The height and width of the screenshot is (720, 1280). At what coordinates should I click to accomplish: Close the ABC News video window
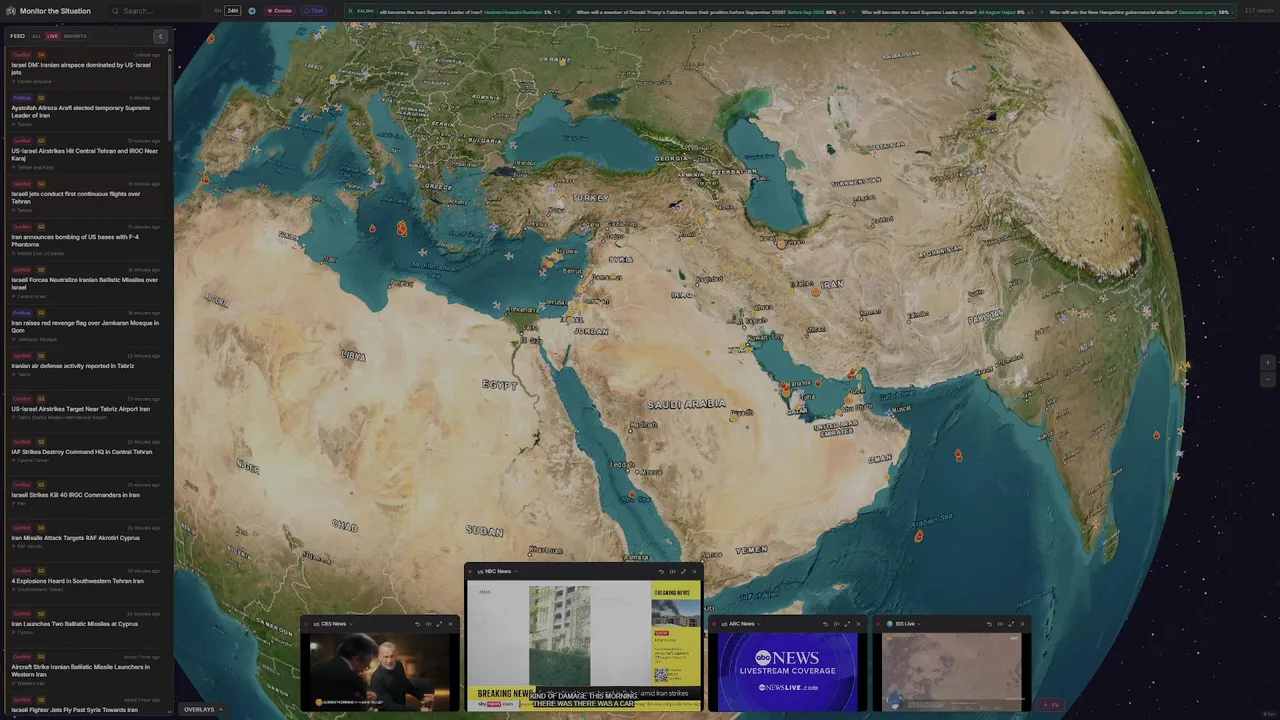coord(858,624)
